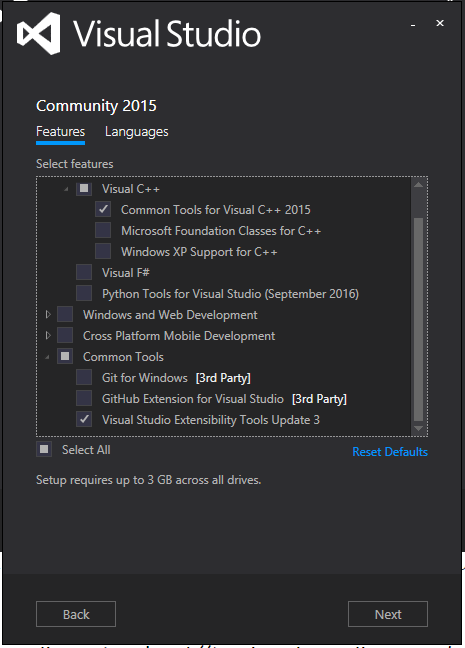The height and width of the screenshot is (648, 465).
Task: Click the Back button
Action: (76, 614)
